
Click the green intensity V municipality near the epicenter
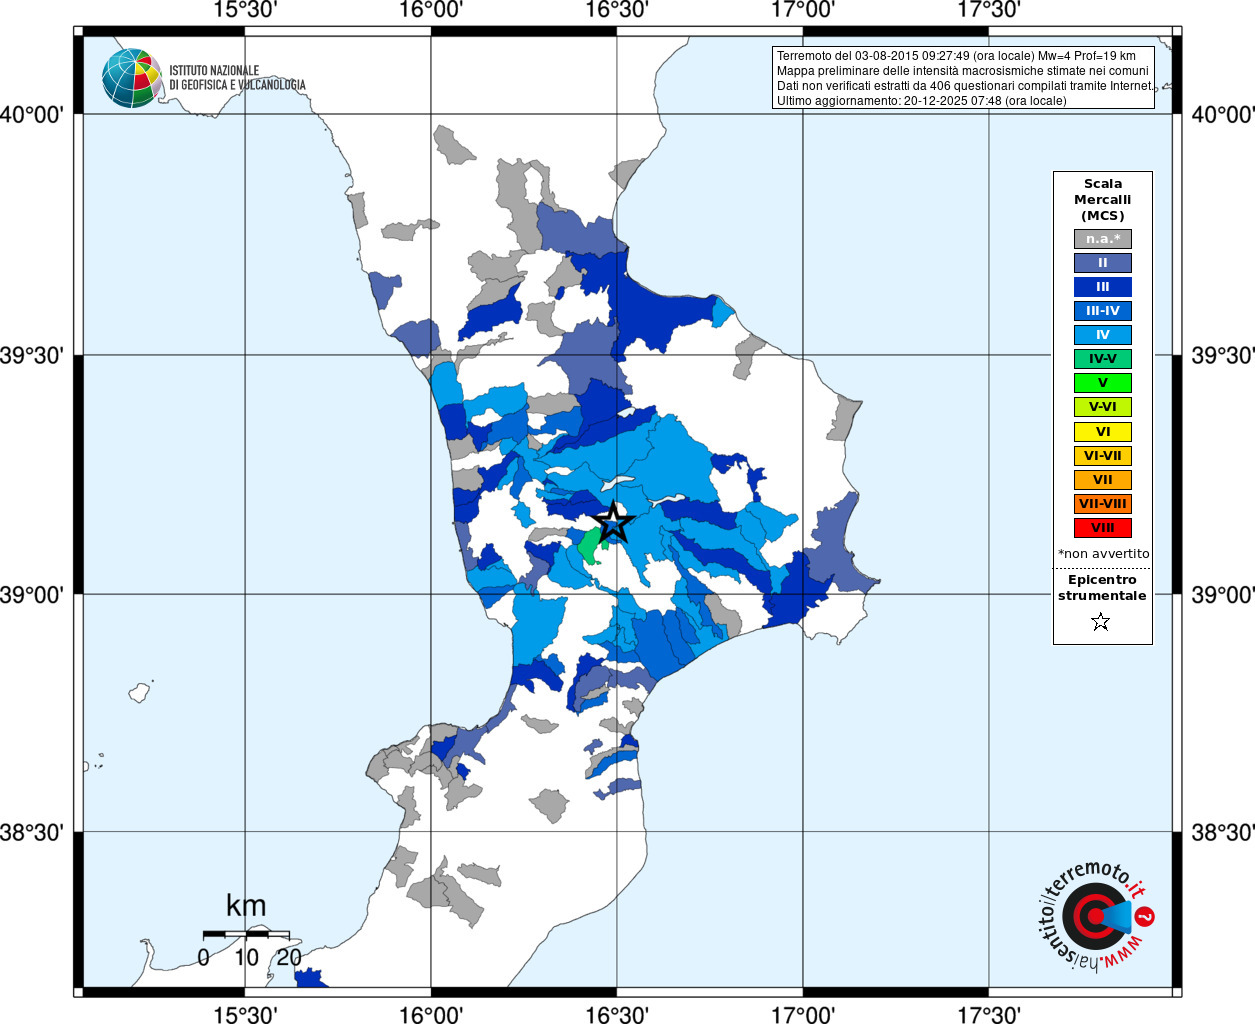[589, 546]
